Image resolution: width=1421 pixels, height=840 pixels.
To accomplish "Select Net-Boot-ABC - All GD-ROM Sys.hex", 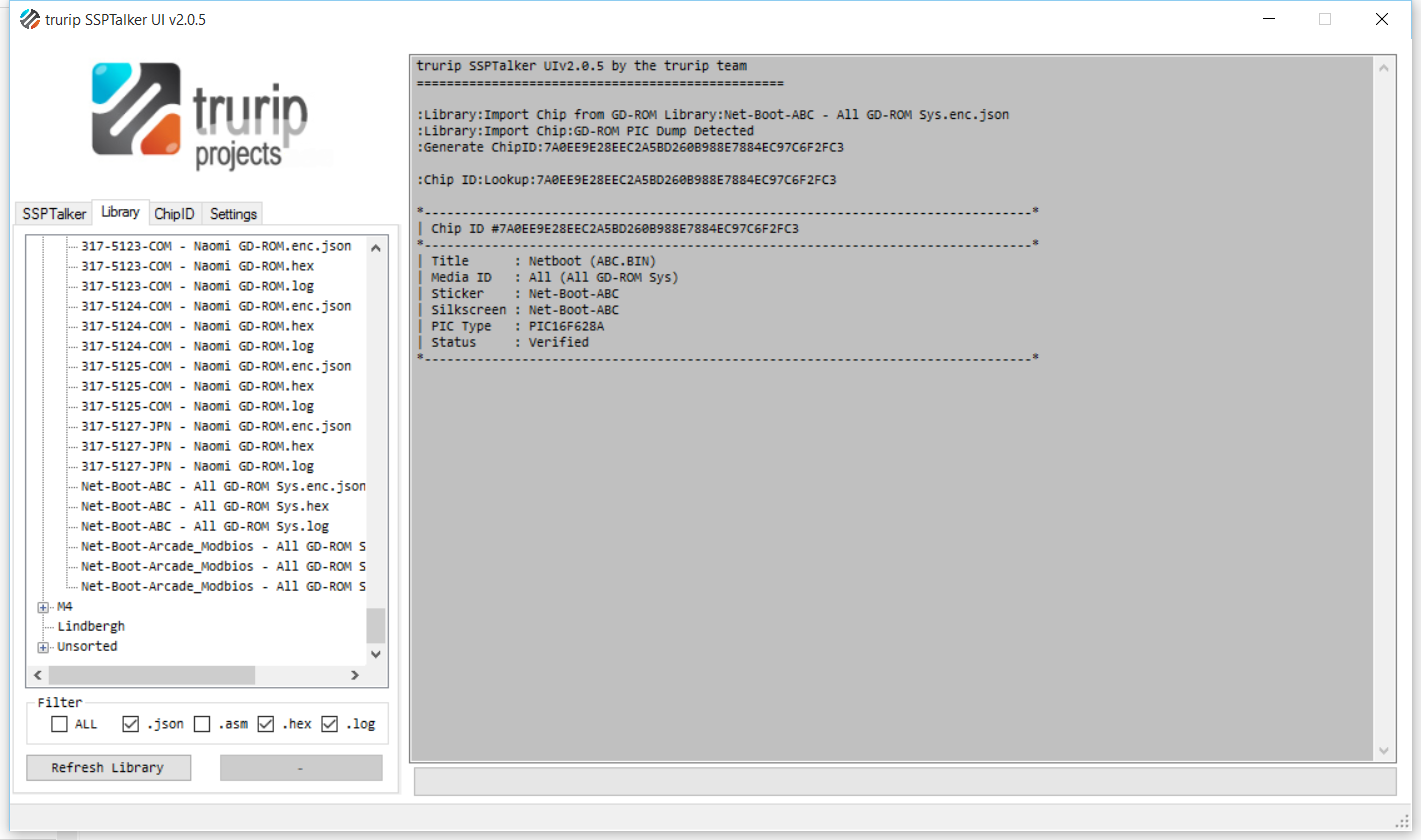I will tap(205, 506).
